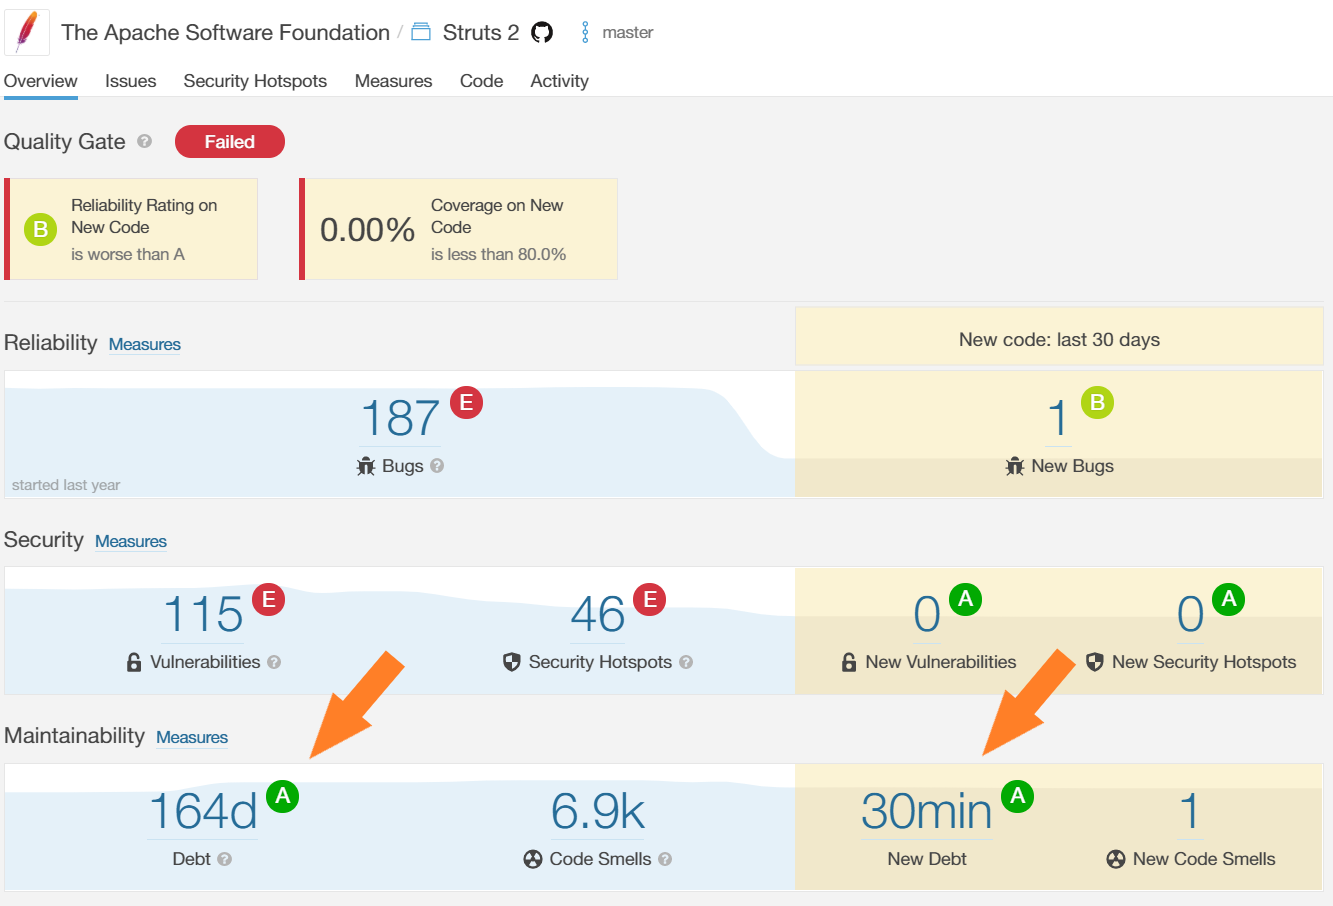Click the bug icon next to Bugs
1333x906 pixels.
[x=366, y=466]
